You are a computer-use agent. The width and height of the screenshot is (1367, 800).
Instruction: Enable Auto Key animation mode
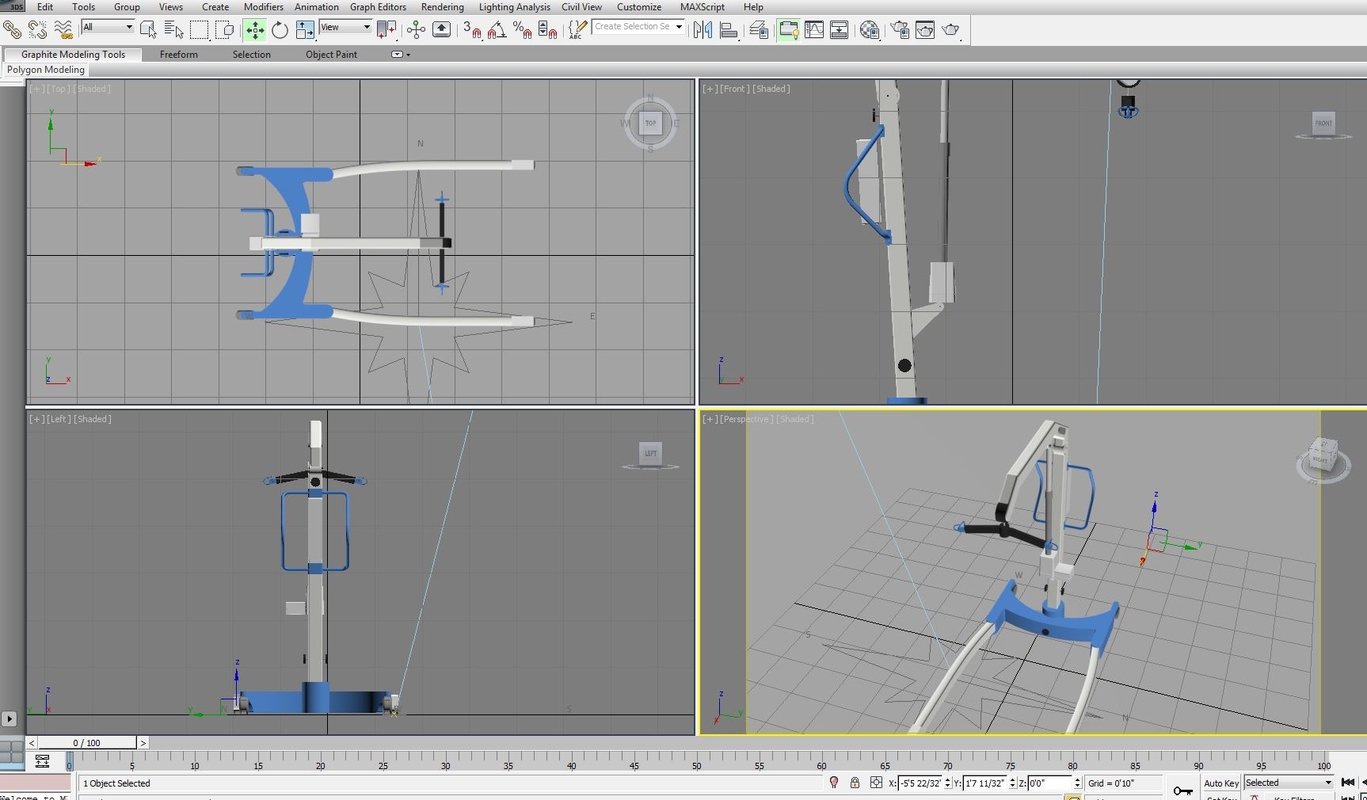point(1221,783)
